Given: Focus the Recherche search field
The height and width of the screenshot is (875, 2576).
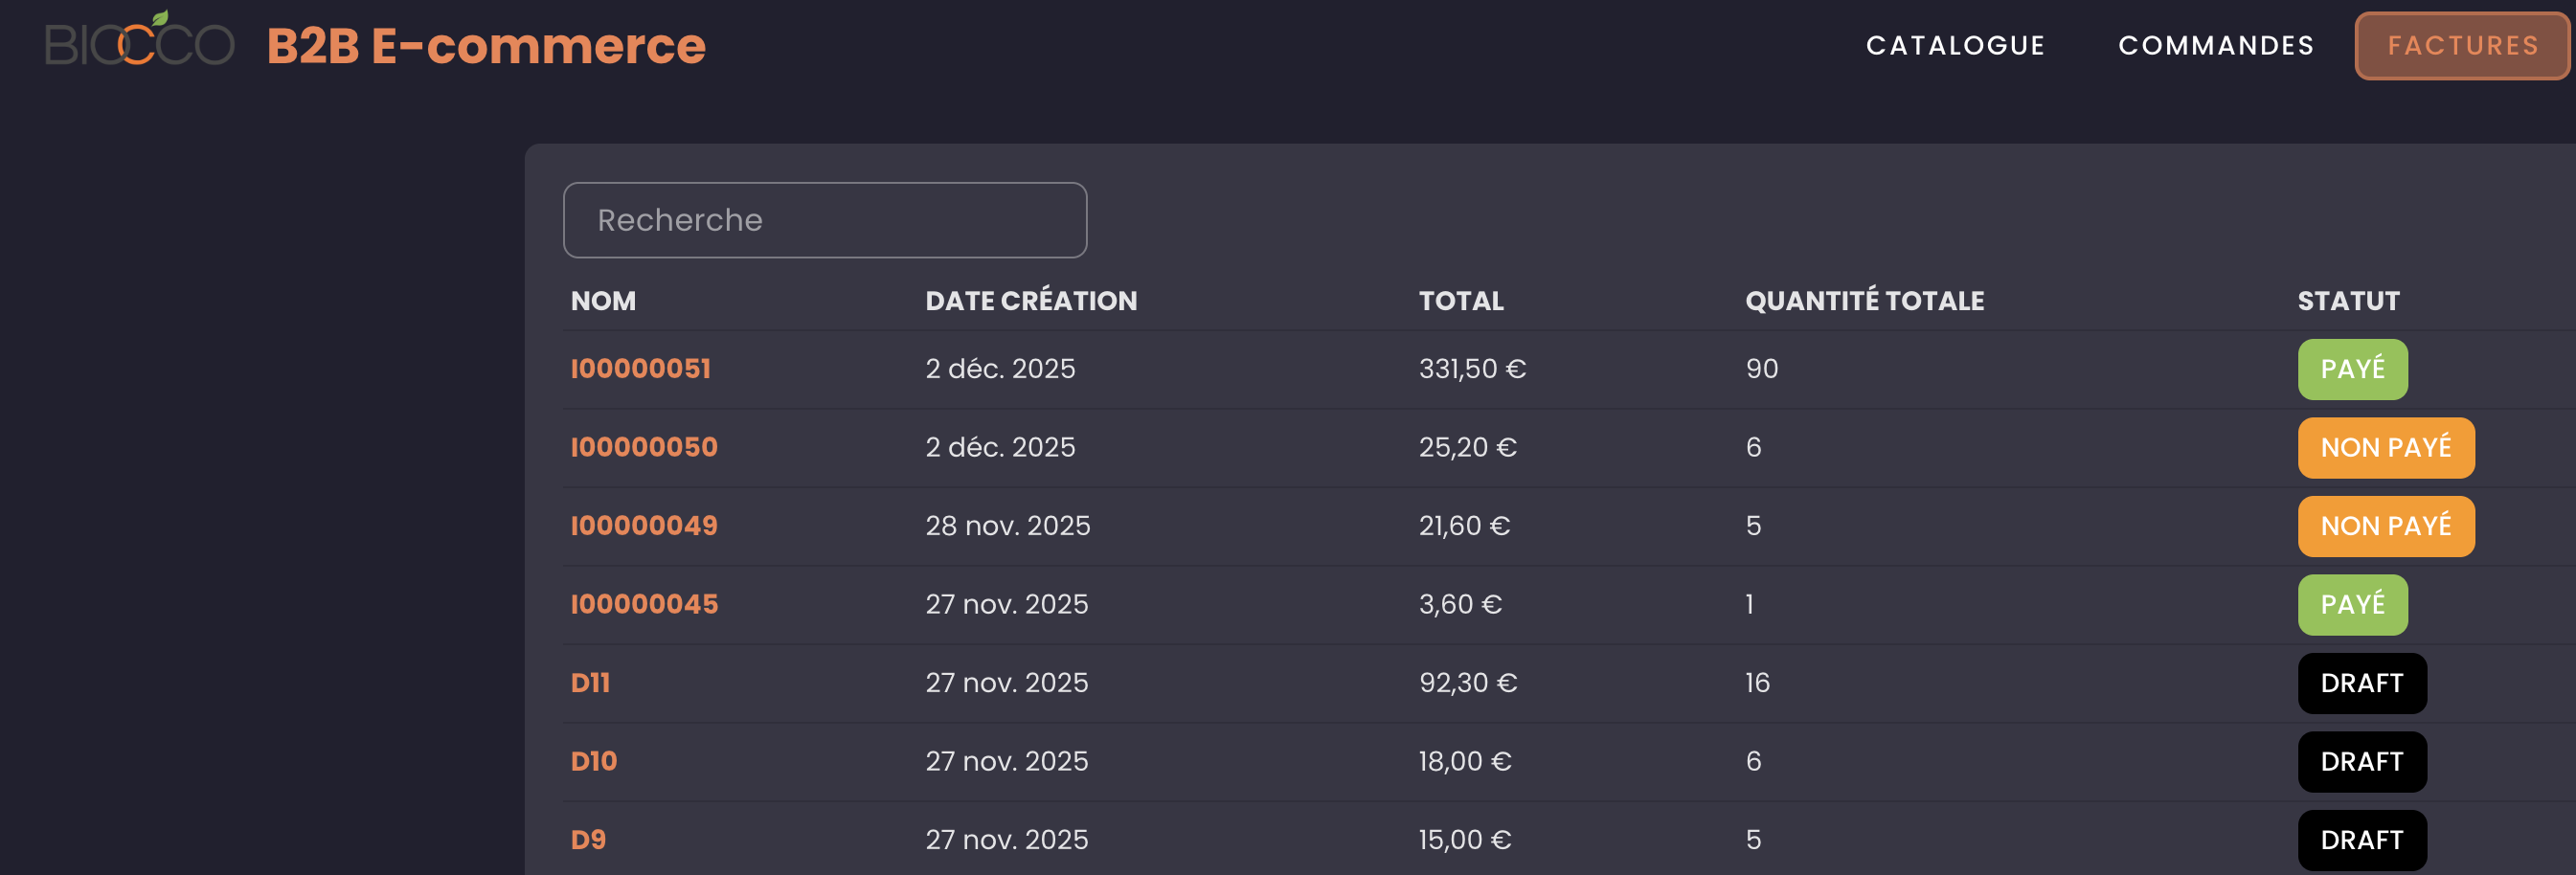Looking at the screenshot, I should [x=824, y=220].
